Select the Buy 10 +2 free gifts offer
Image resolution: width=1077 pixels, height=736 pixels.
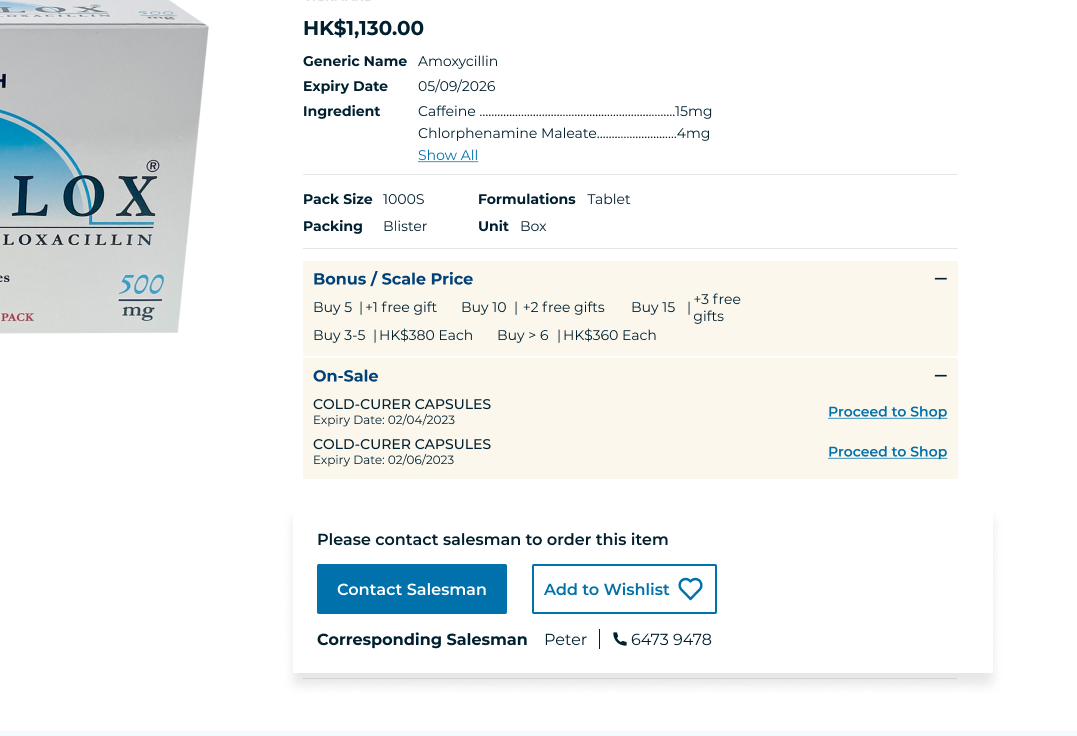click(533, 307)
